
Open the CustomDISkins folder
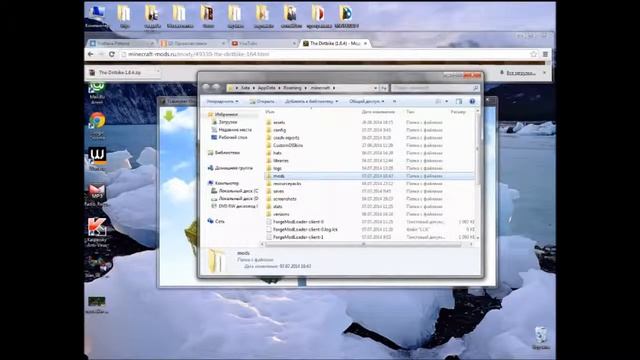click(x=288, y=145)
